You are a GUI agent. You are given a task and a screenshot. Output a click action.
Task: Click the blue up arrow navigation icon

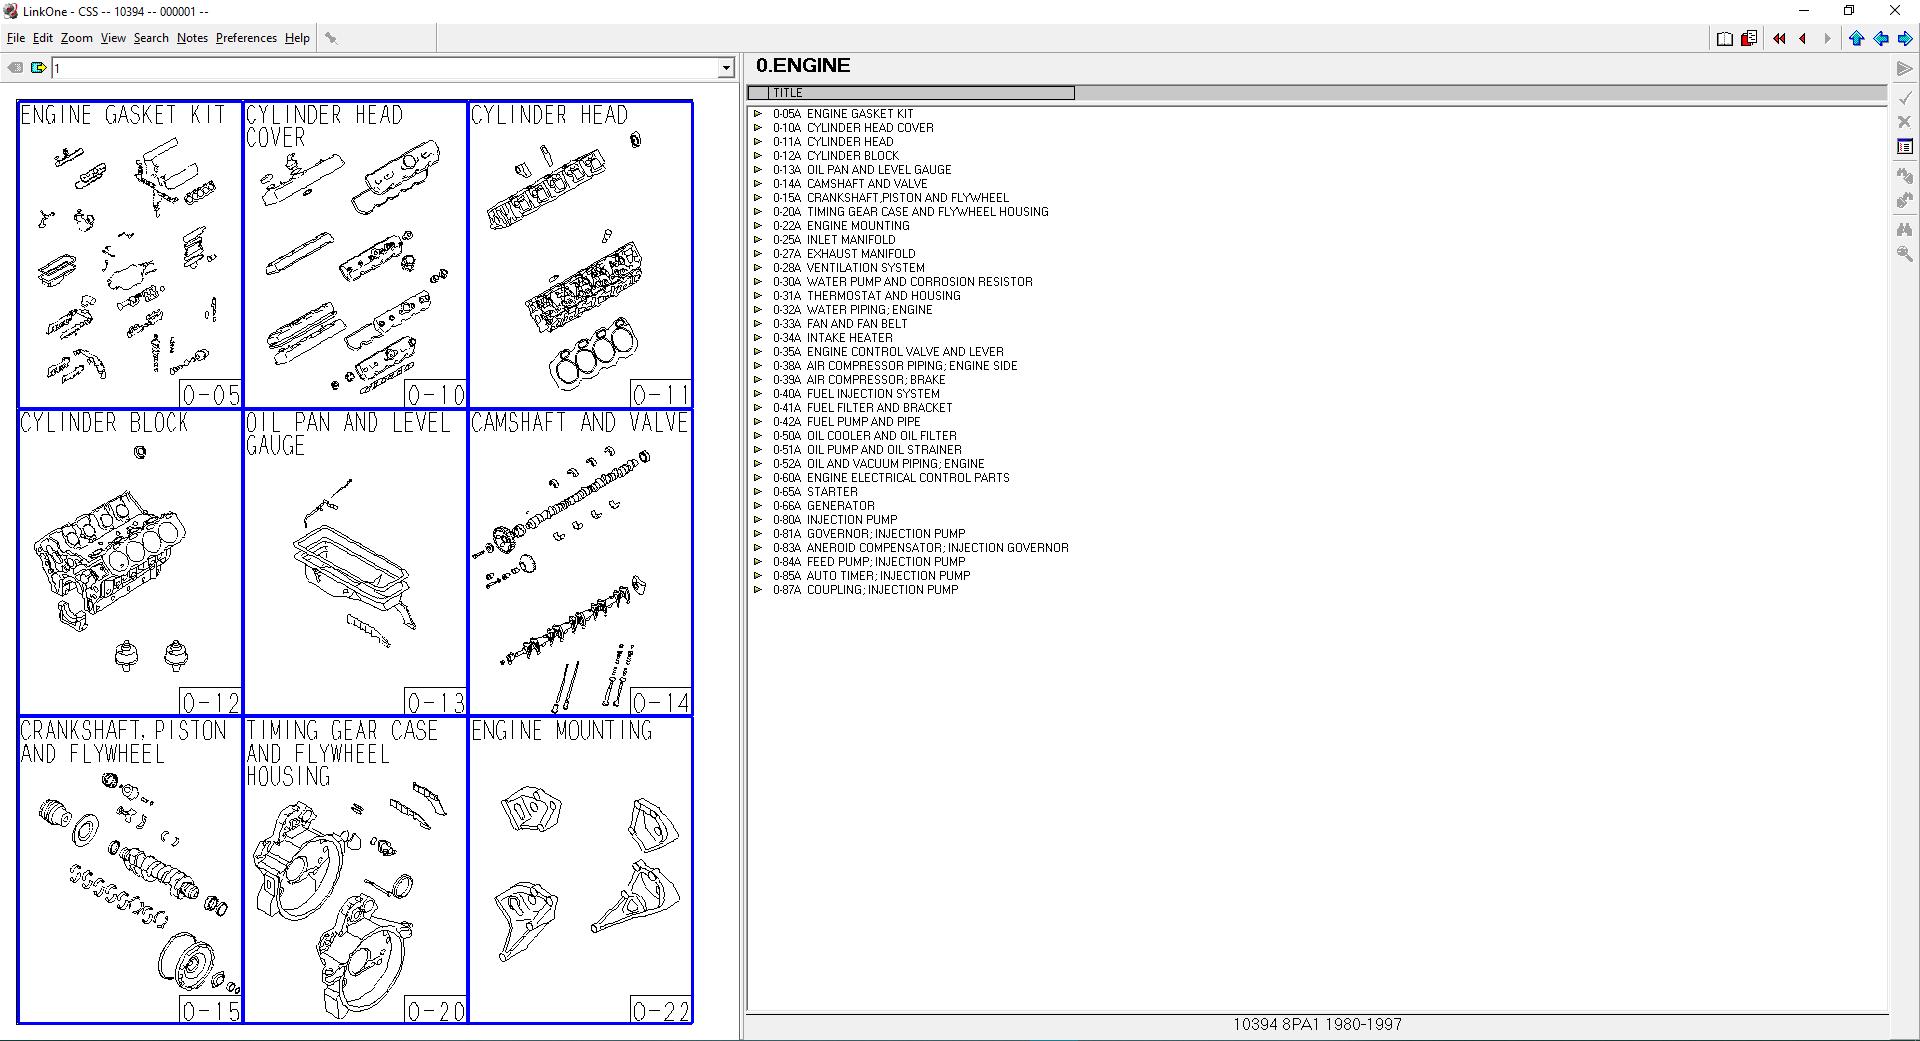[1857, 38]
